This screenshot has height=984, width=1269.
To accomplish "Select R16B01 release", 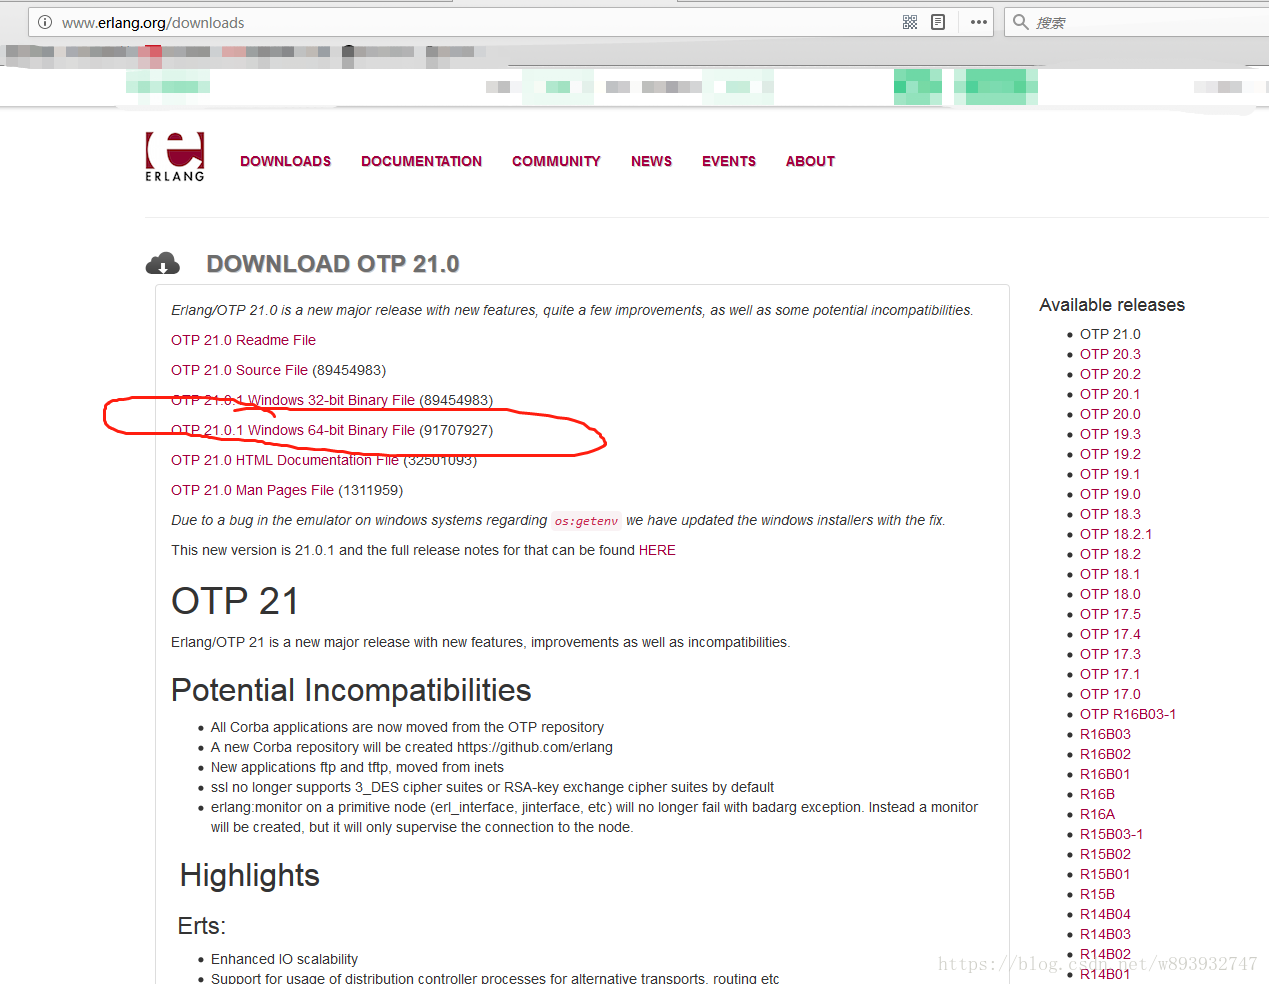I will (x=1105, y=774).
